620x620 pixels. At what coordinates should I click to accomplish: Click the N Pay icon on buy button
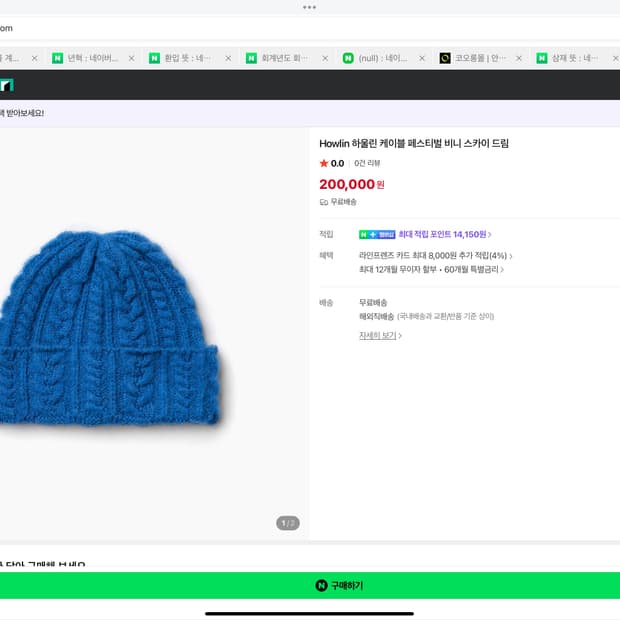pos(321,585)
